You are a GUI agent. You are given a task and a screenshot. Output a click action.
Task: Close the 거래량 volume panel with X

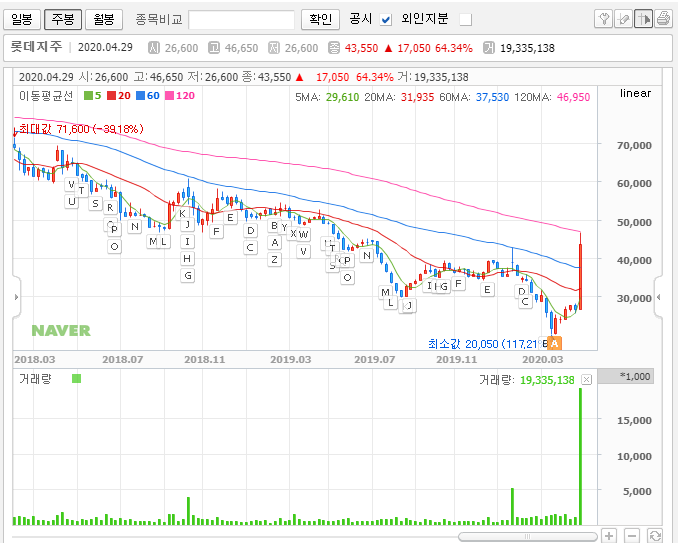[587, 380]
